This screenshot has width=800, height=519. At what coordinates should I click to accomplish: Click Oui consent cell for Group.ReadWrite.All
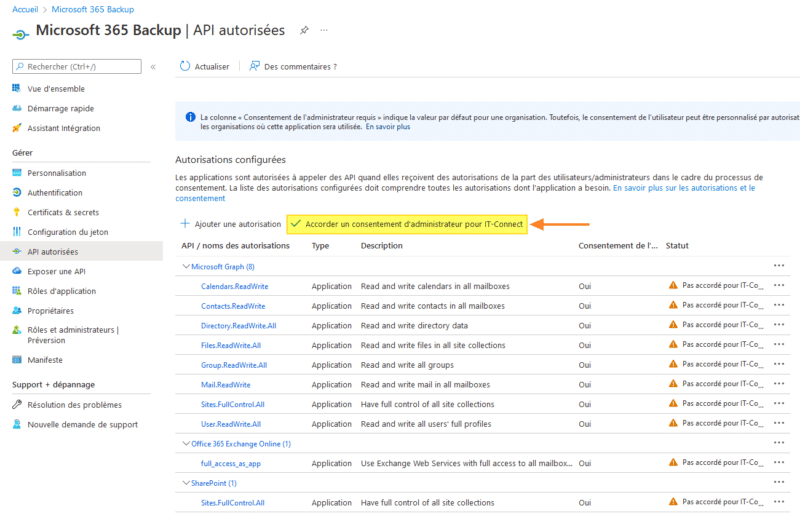click(585, 365)
